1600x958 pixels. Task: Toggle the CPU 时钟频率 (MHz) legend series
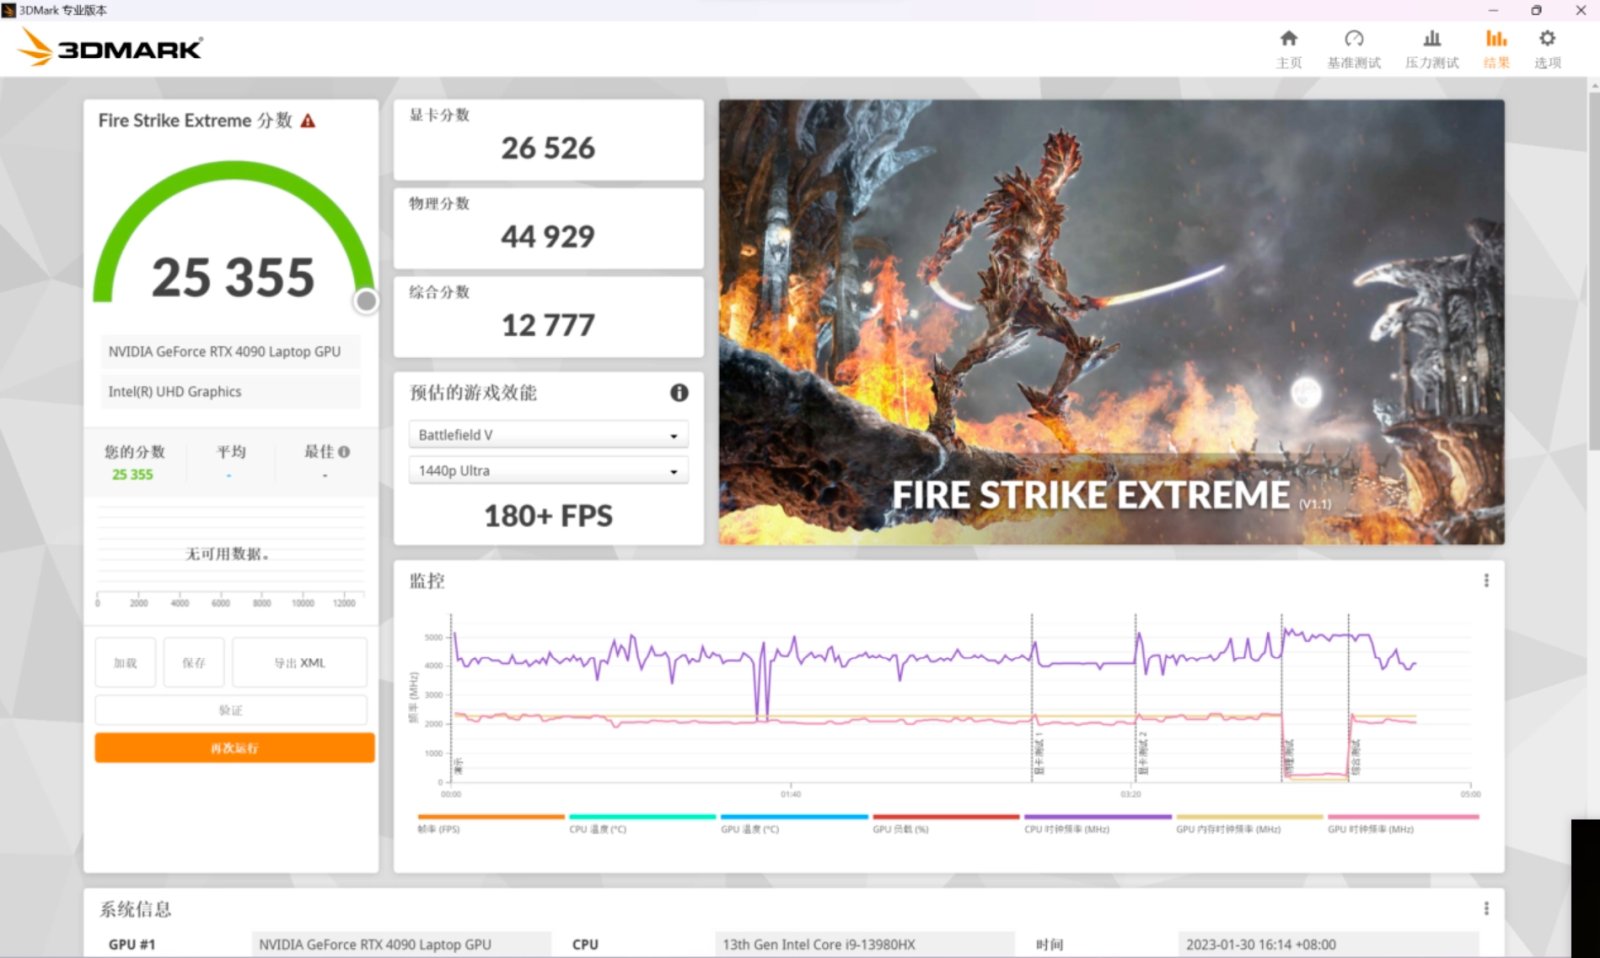point(1097,823)
